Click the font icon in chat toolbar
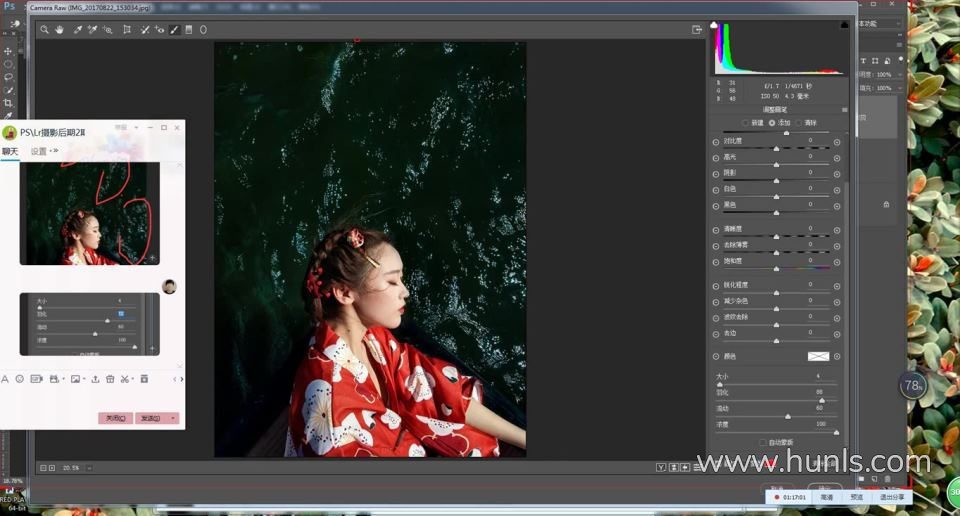Image resolution: width=960 pixels, height=516 pixels. 5,380
